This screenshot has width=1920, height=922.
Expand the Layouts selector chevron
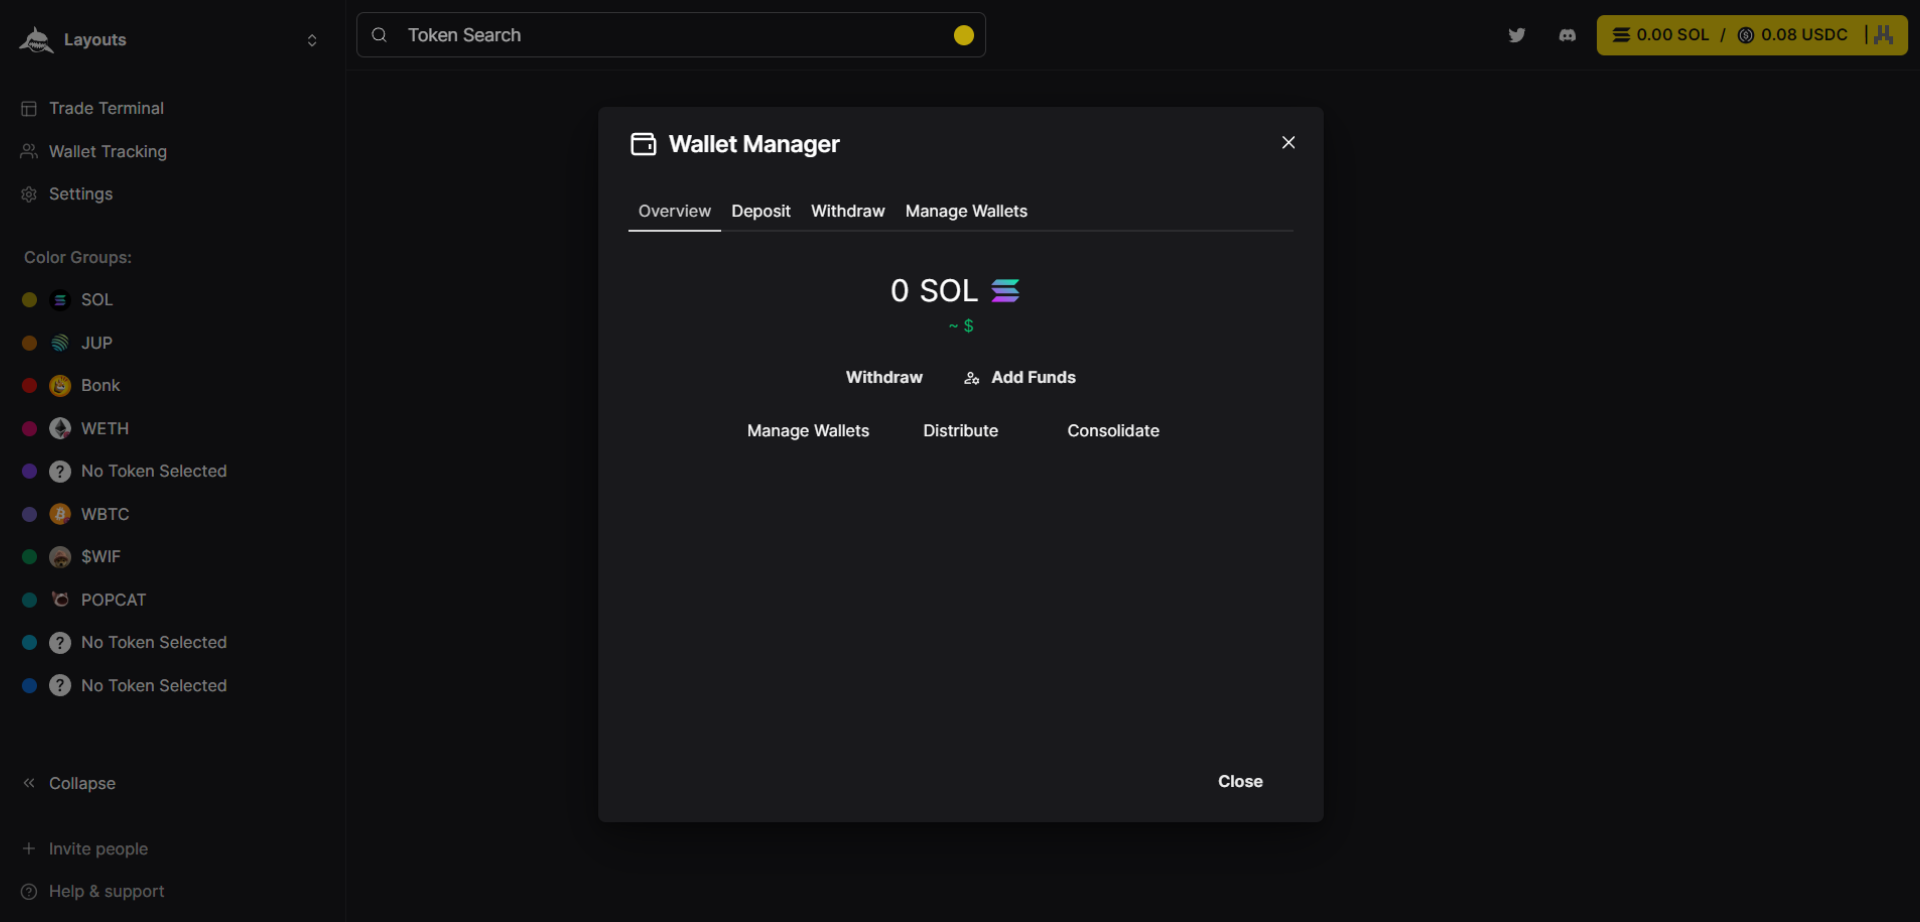pyautogui.click(x=312, y=40)
